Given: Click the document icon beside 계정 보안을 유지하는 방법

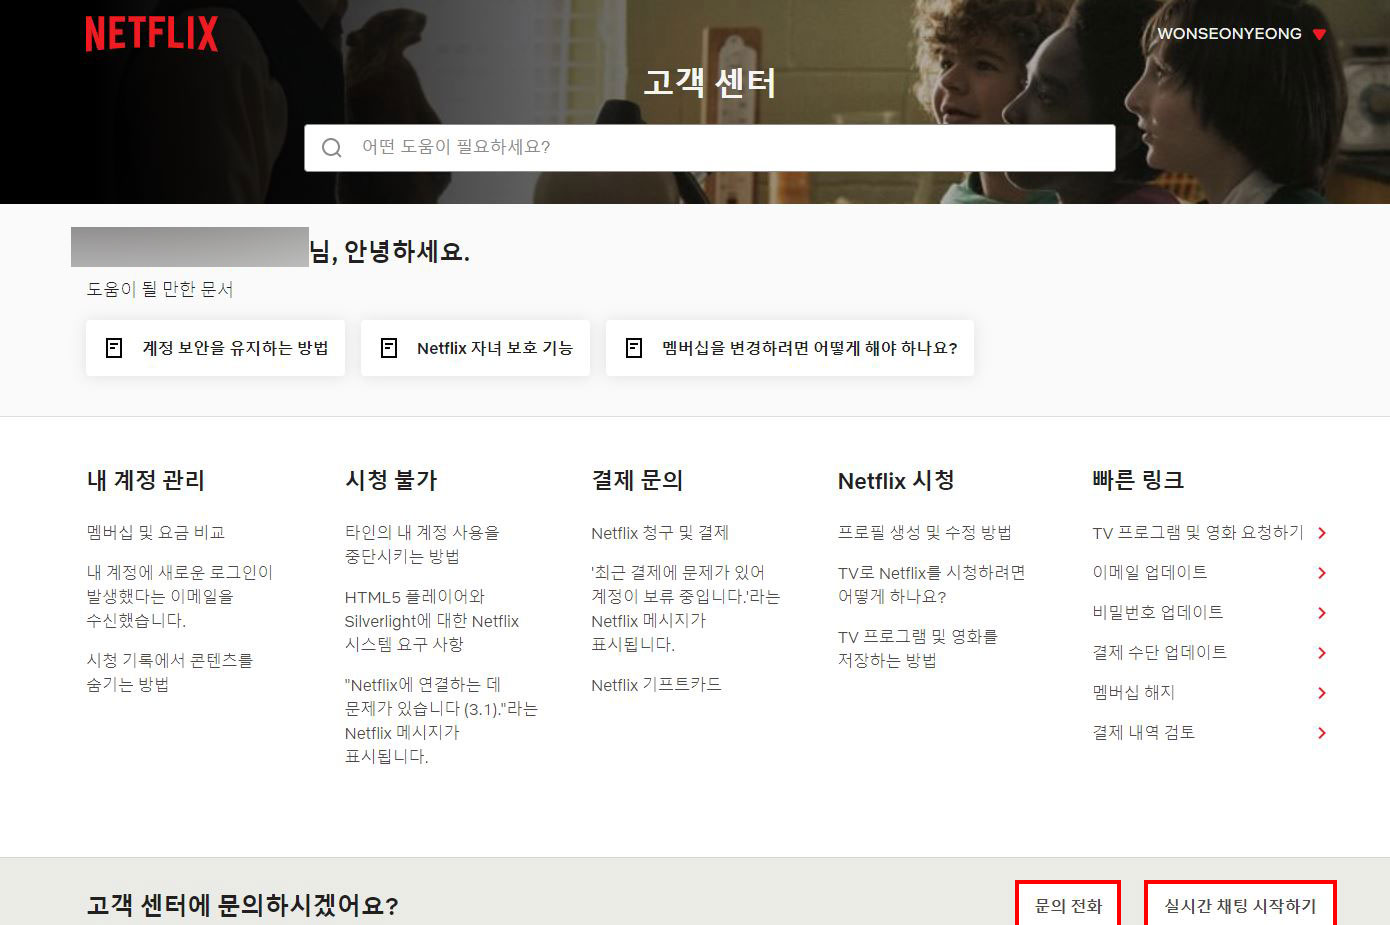Looking at the screenshot, I should pos(114,348).
